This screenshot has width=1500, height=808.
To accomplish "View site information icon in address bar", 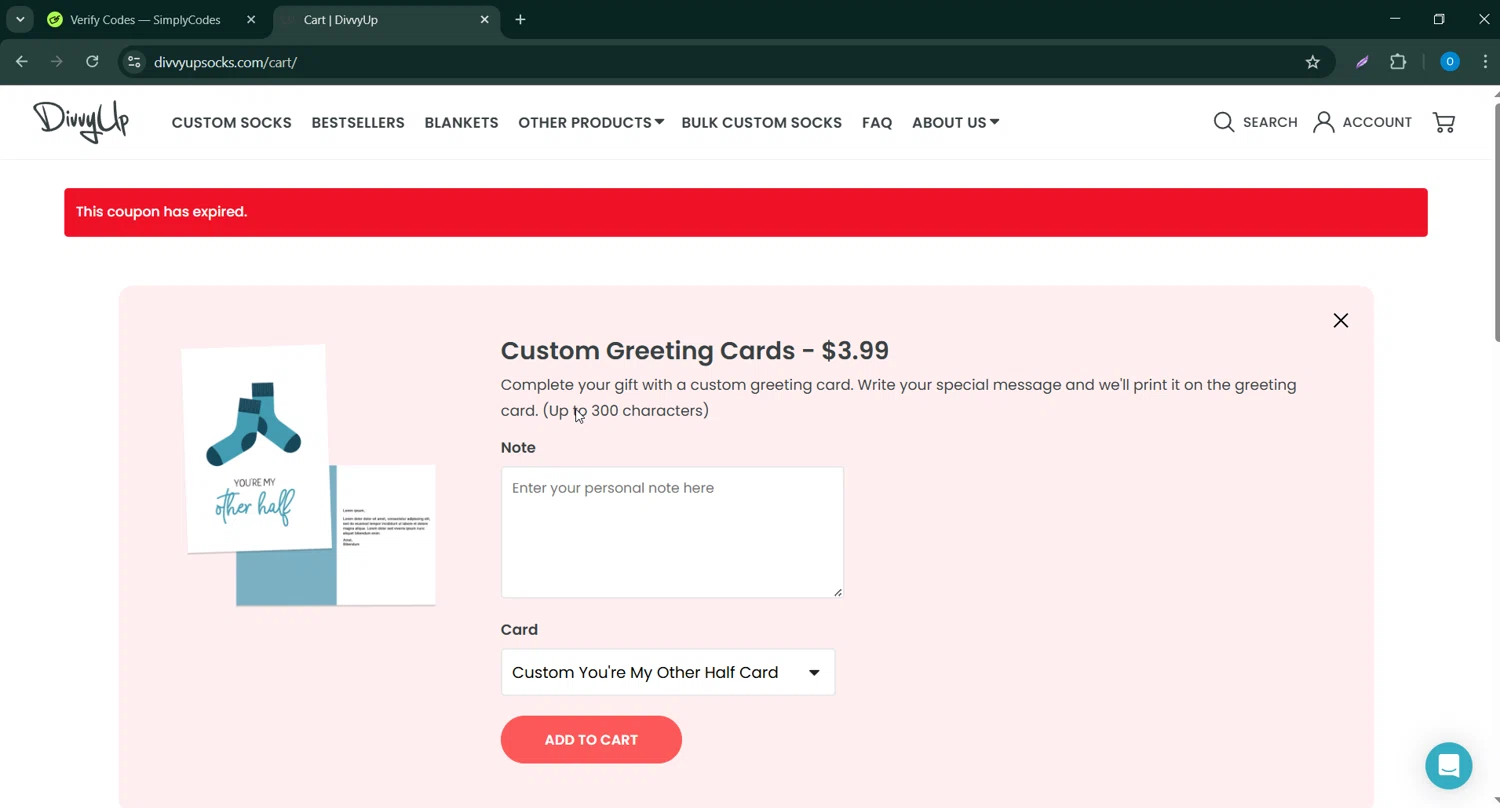I will [x=134, y=62].
